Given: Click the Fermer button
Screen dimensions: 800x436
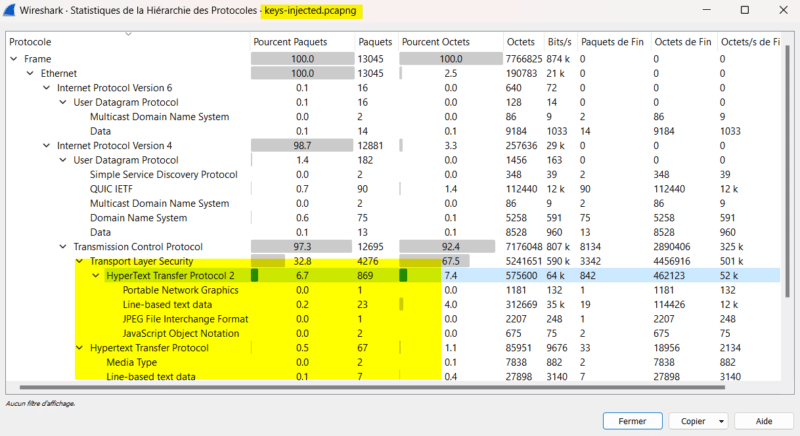Looking at the screenshot, I should coord(633,421).
